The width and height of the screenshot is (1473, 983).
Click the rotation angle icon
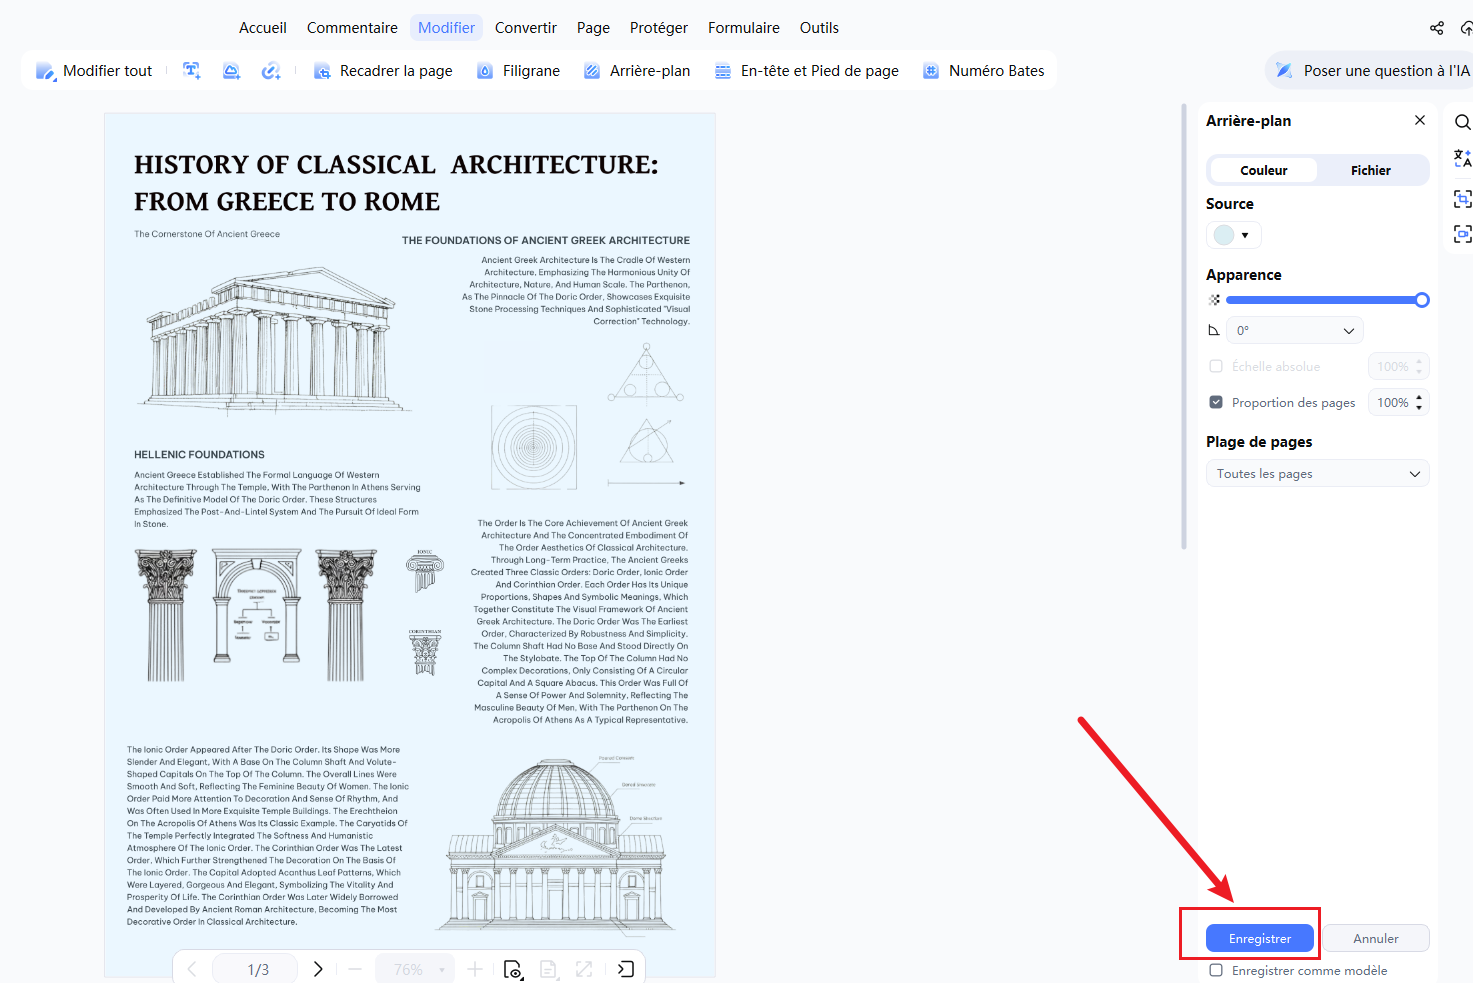(1214, 331)
